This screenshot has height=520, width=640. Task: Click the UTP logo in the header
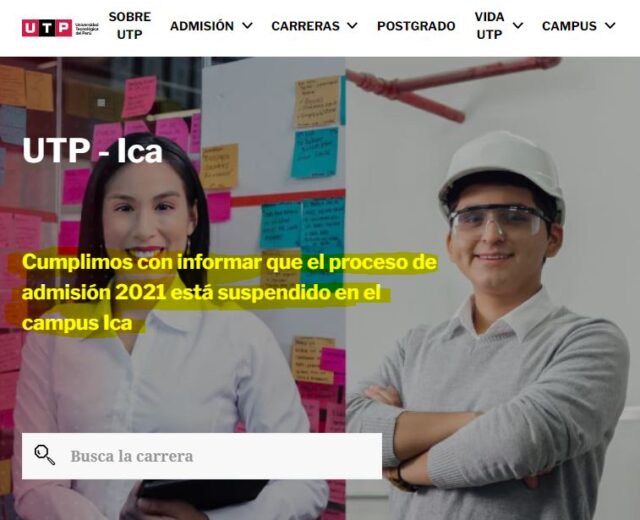(x=60, y=28)
